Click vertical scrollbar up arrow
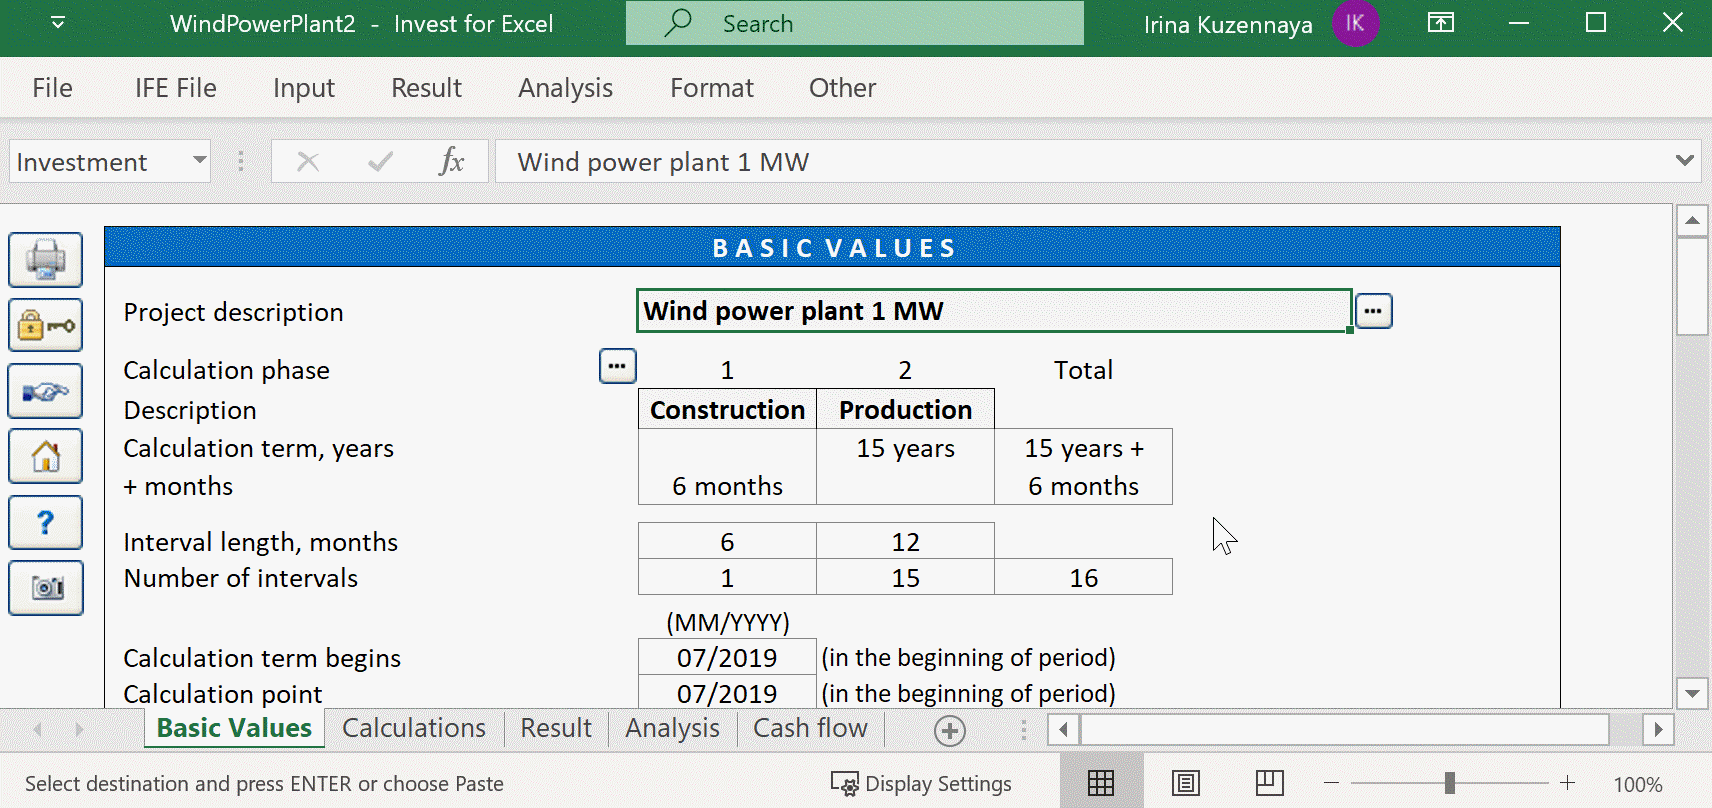Screen dimensions: 1712x808 pos(1692,220)
